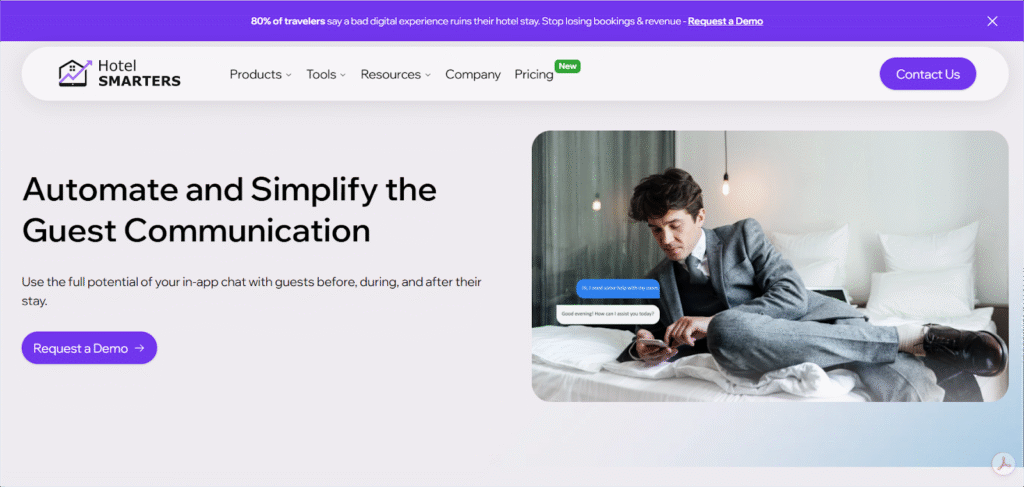Click the Contact Us button
Screen dimensions: 1024x487
927,74
